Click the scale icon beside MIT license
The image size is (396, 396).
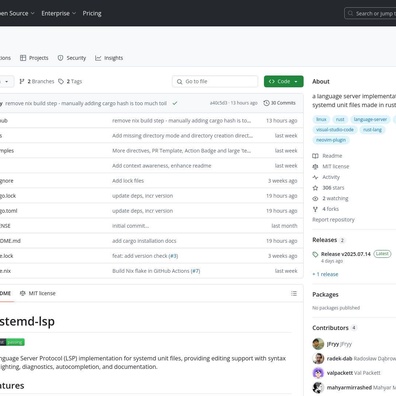[x=315, y=166]
